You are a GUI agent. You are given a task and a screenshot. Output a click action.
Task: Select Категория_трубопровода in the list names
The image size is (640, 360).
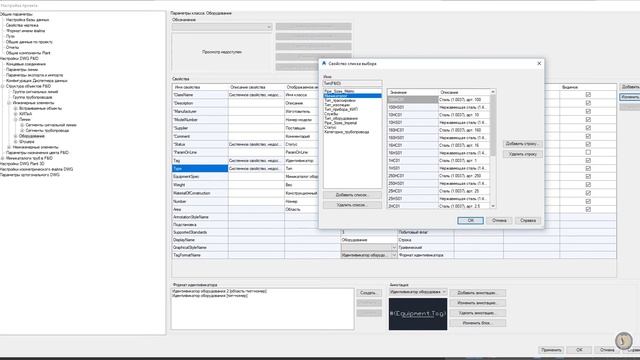pyautogui.click(x=346, y=132)
